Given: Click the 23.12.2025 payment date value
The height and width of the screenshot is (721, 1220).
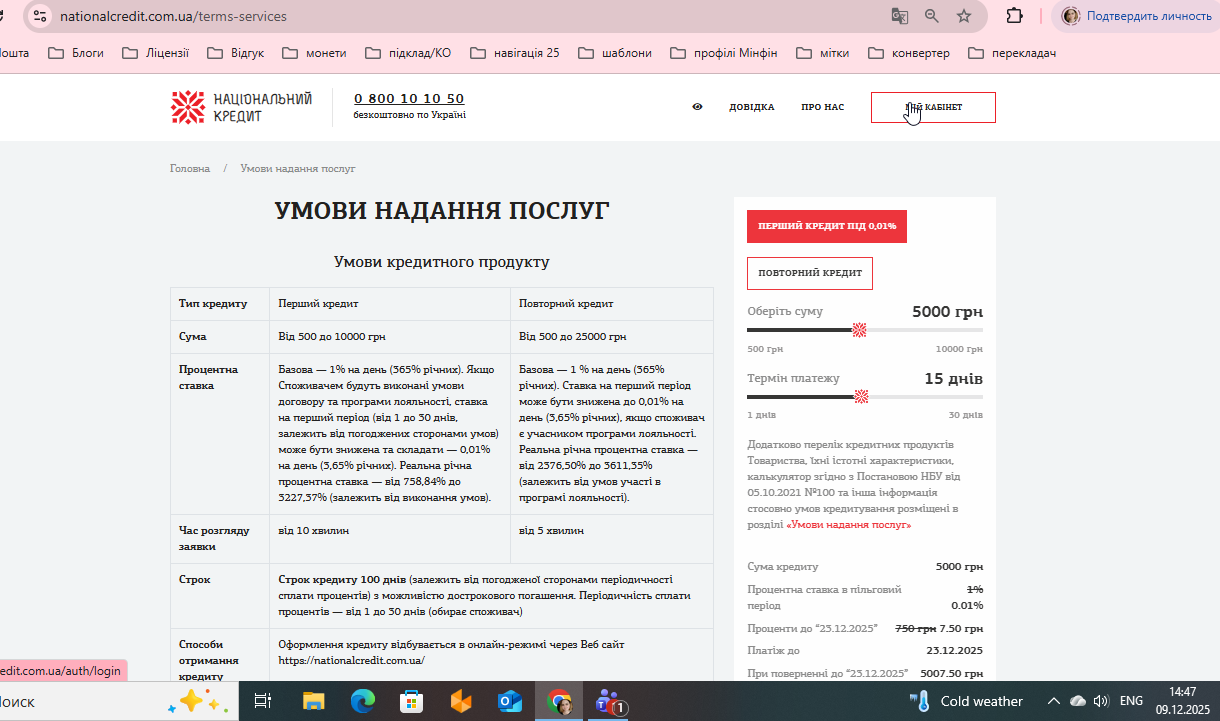Looking at the screenshot, I should coord(954,650).
